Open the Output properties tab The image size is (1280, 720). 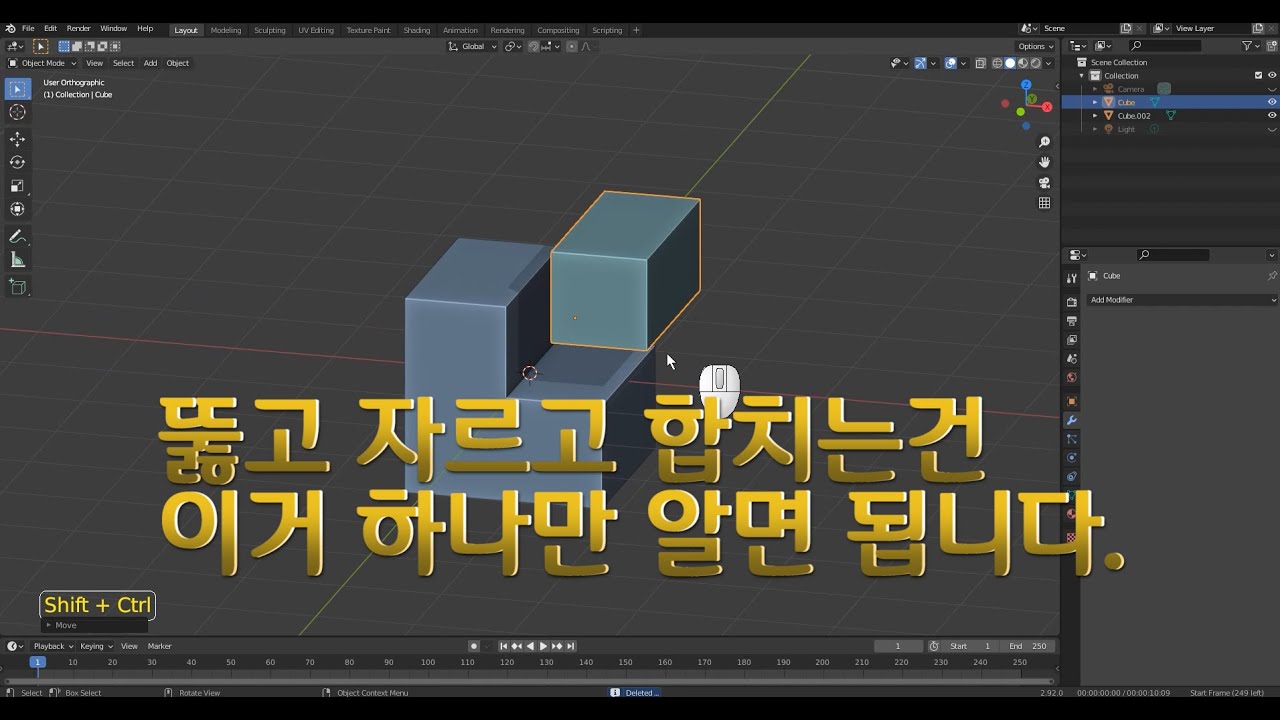pyautogui.click(x=1072, y=321)
